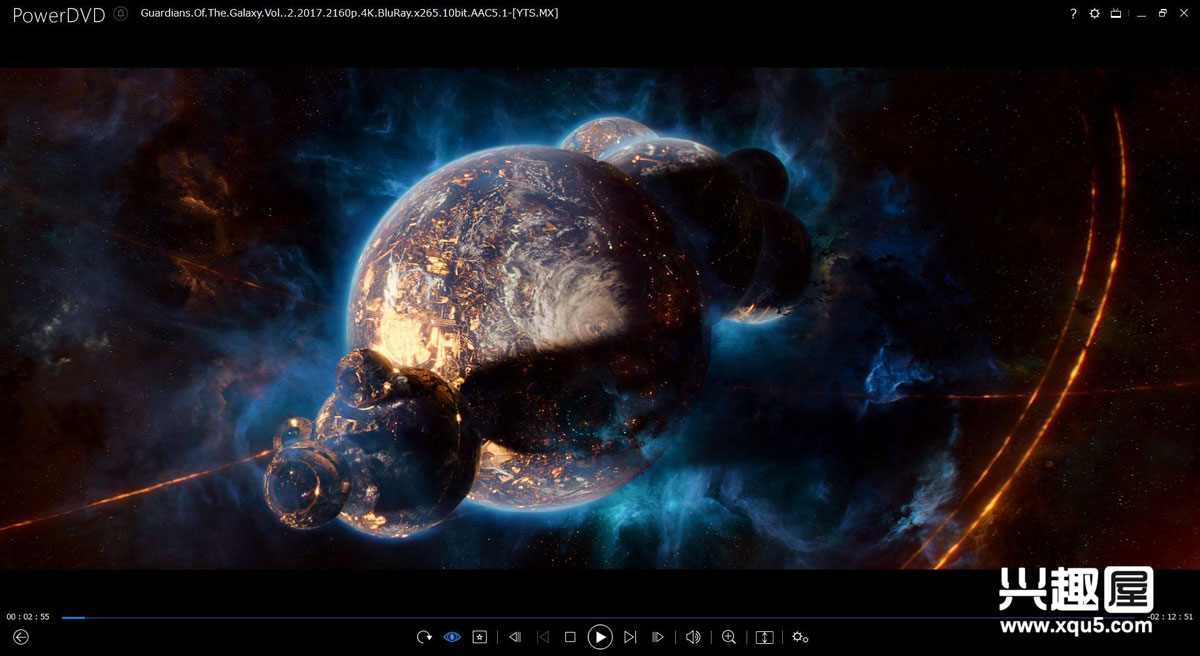Click the repeat/rotate arrow icon

pos(424,637)
